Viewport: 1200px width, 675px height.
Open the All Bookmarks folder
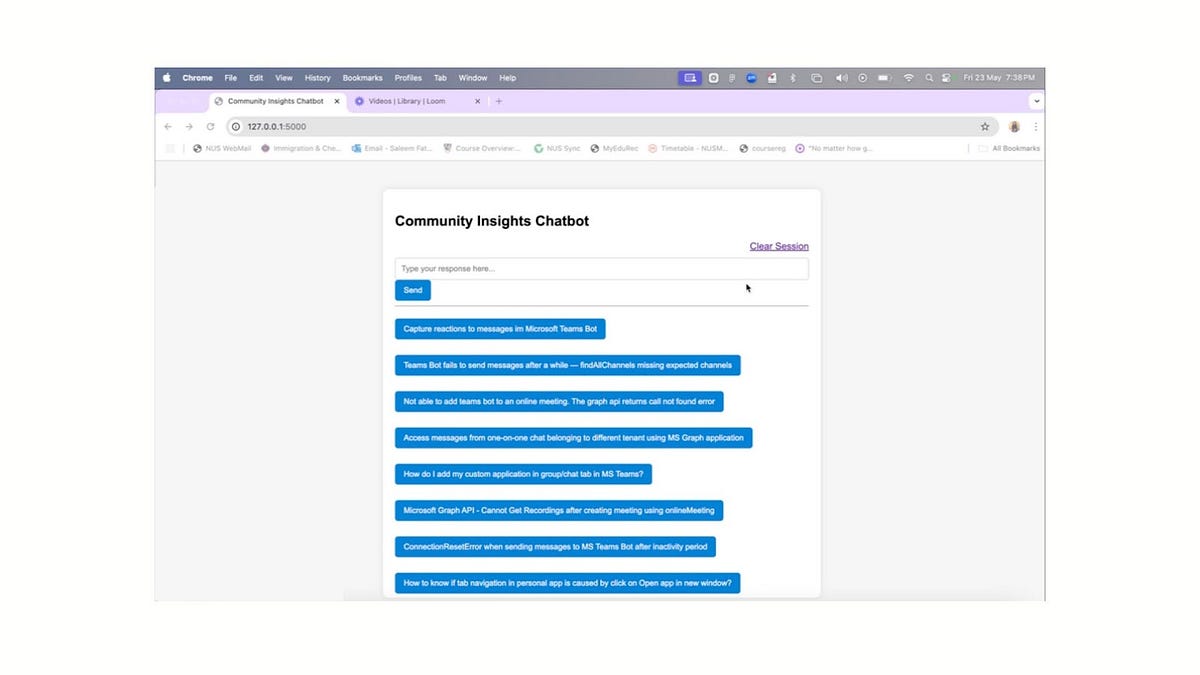(1009, 148)
